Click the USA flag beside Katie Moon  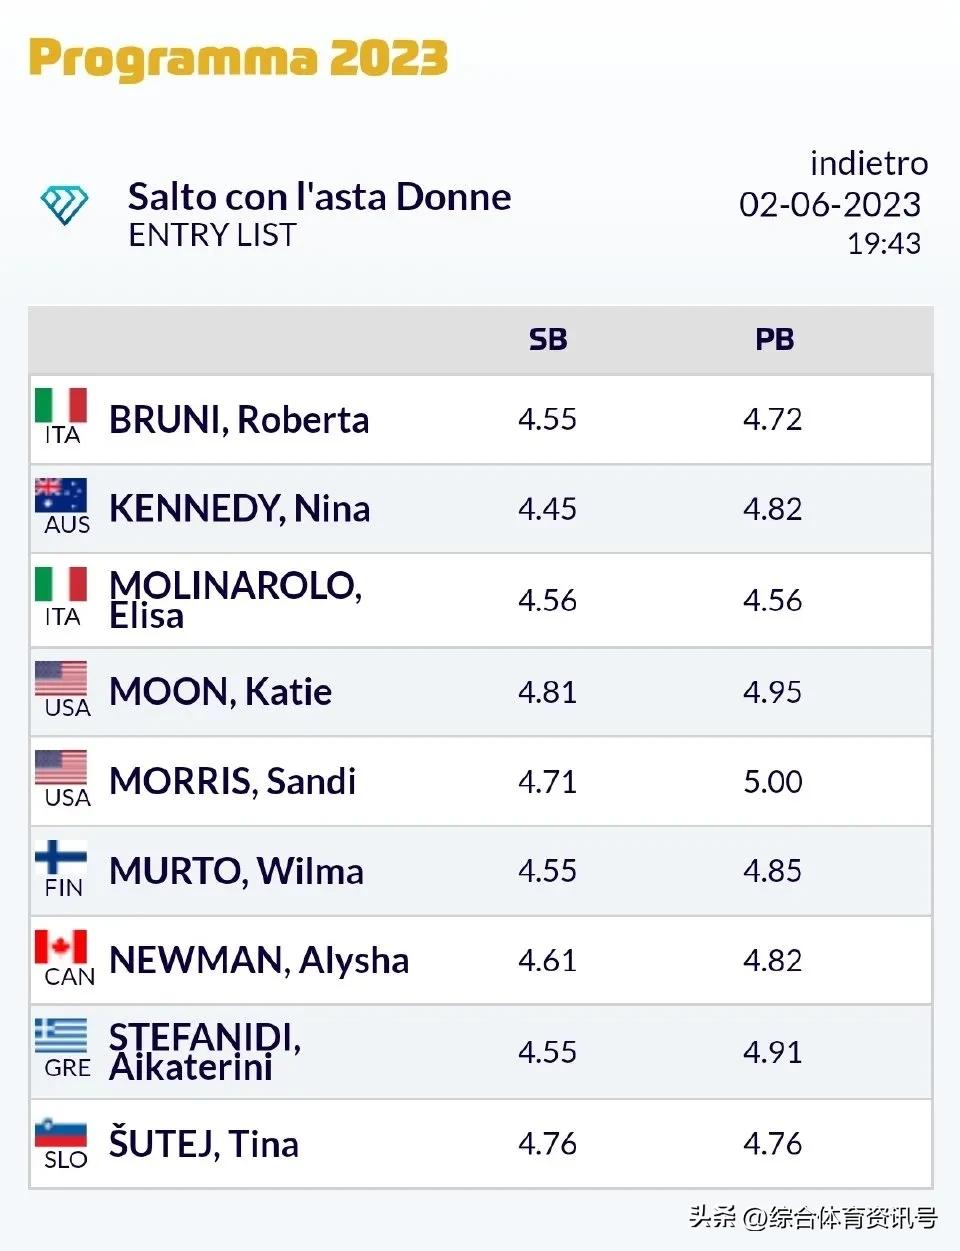[x=61, y=679]
